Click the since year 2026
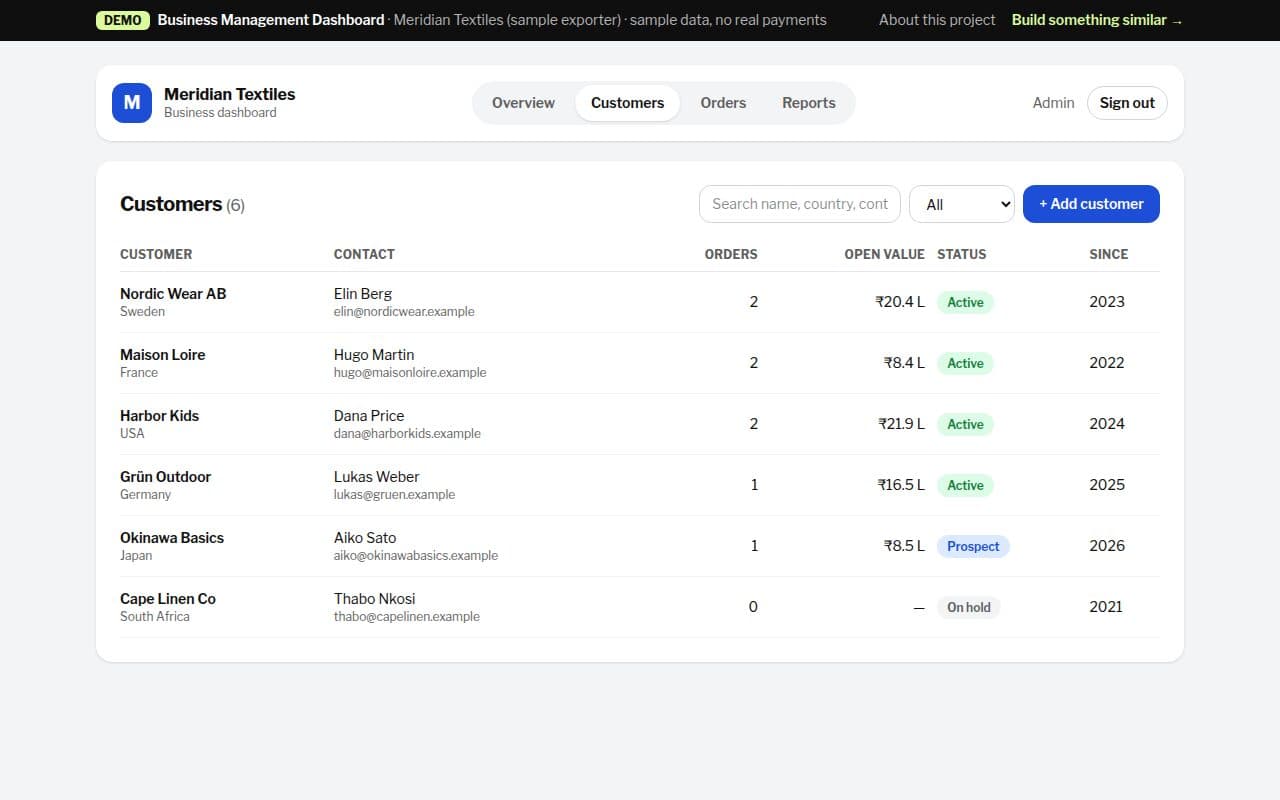This screenshot has width=1280, height=800. click(x=1107, y=546)
